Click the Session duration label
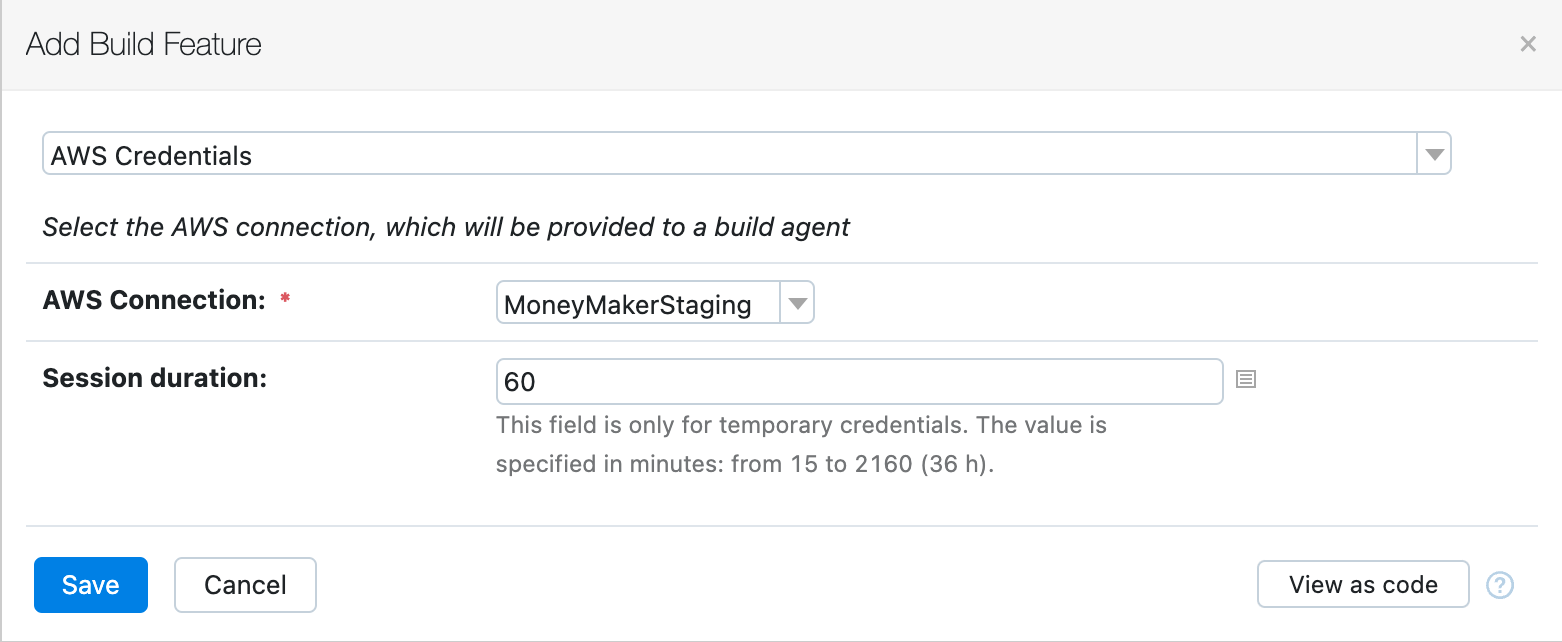Screen dimensions: 1562x642 (x=155, y=378)
